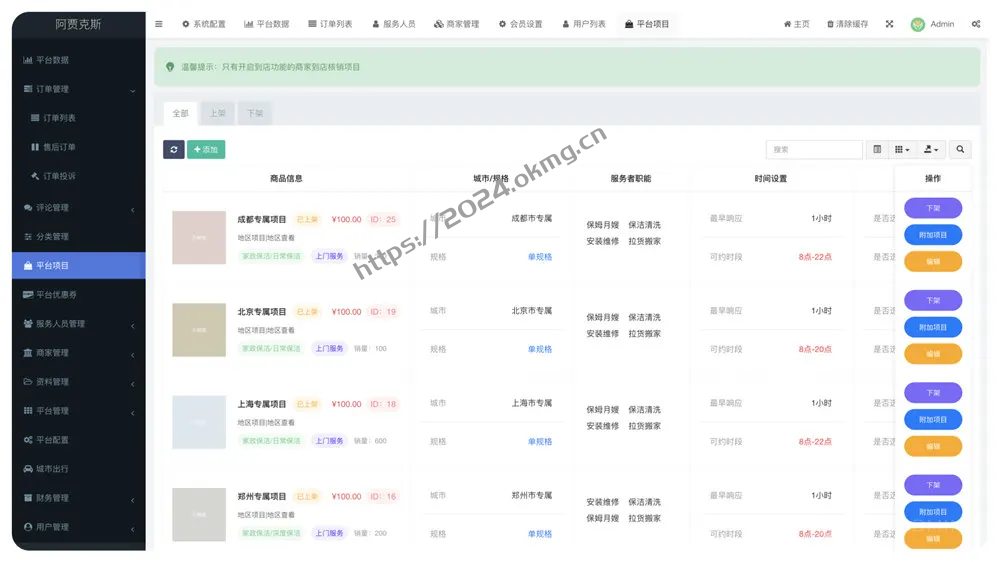Click 附加项目 for 郑州专属项目

[933, 512]
